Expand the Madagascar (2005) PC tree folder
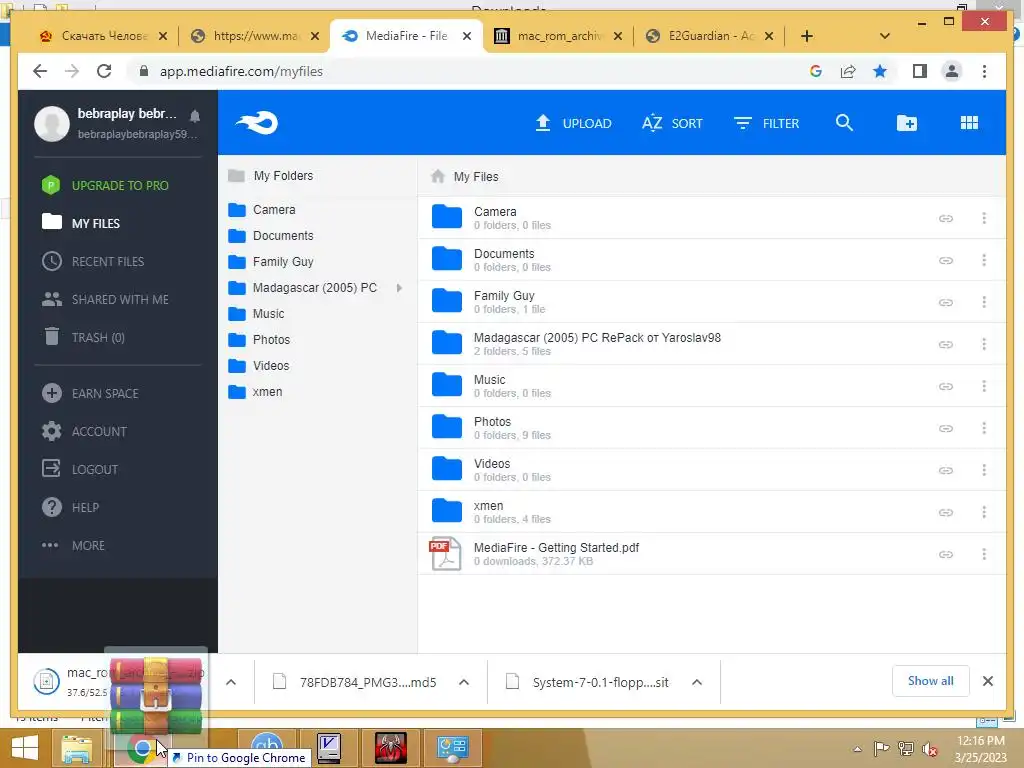The width and height of the screenshot is (1024, 768). (x=399, y=288)
